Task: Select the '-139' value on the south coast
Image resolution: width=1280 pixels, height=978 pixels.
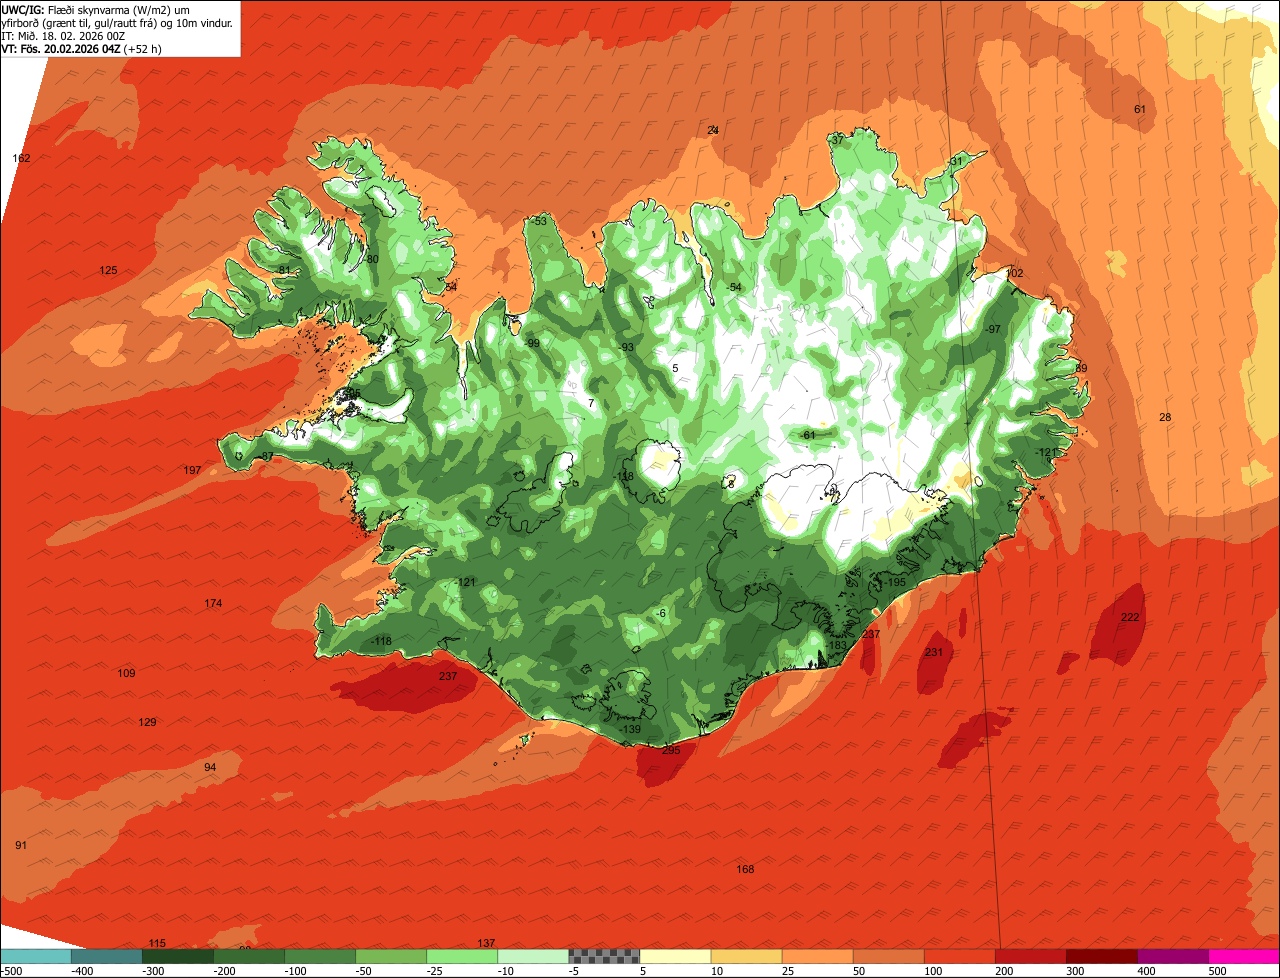Action: coord(630,729)
